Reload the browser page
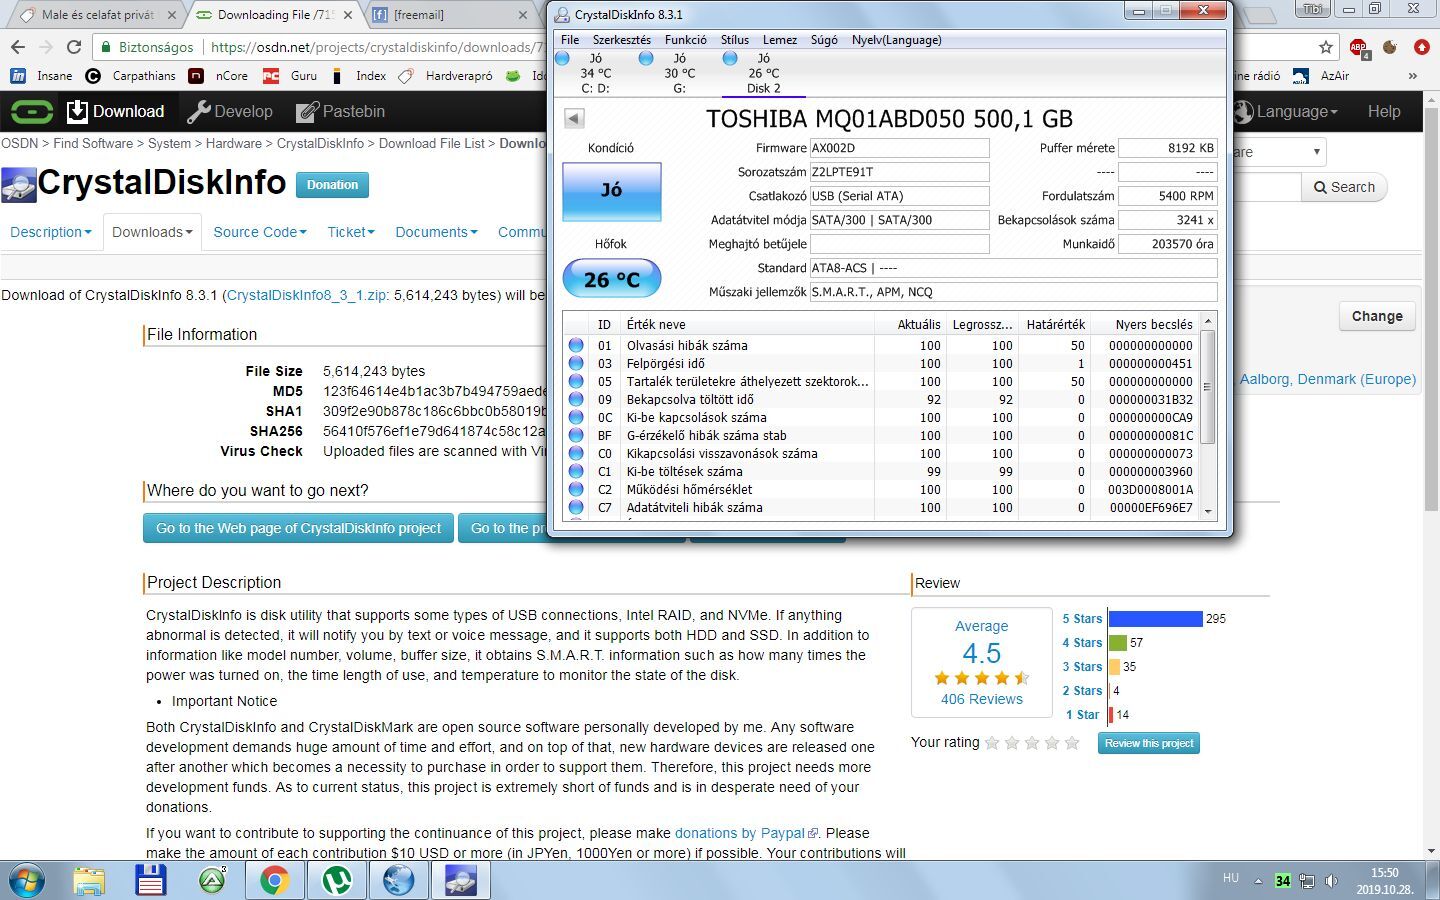This screenshot has width=1440, height=900. (x=74, y=47)
